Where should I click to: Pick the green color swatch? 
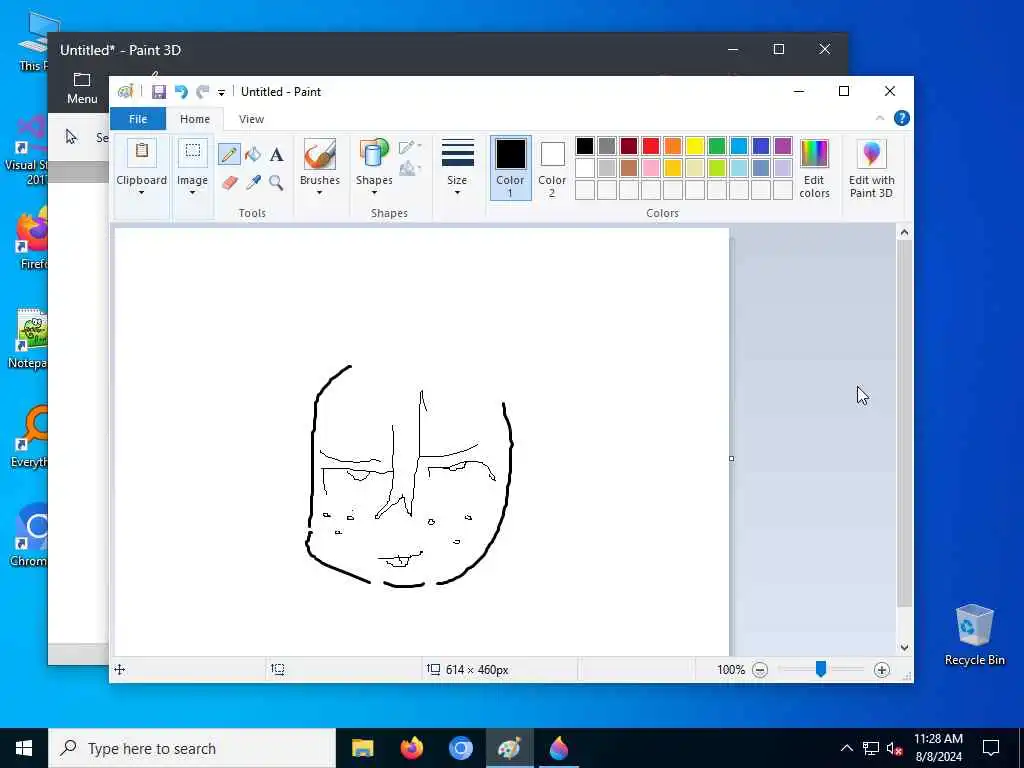[x=717, y=146]
